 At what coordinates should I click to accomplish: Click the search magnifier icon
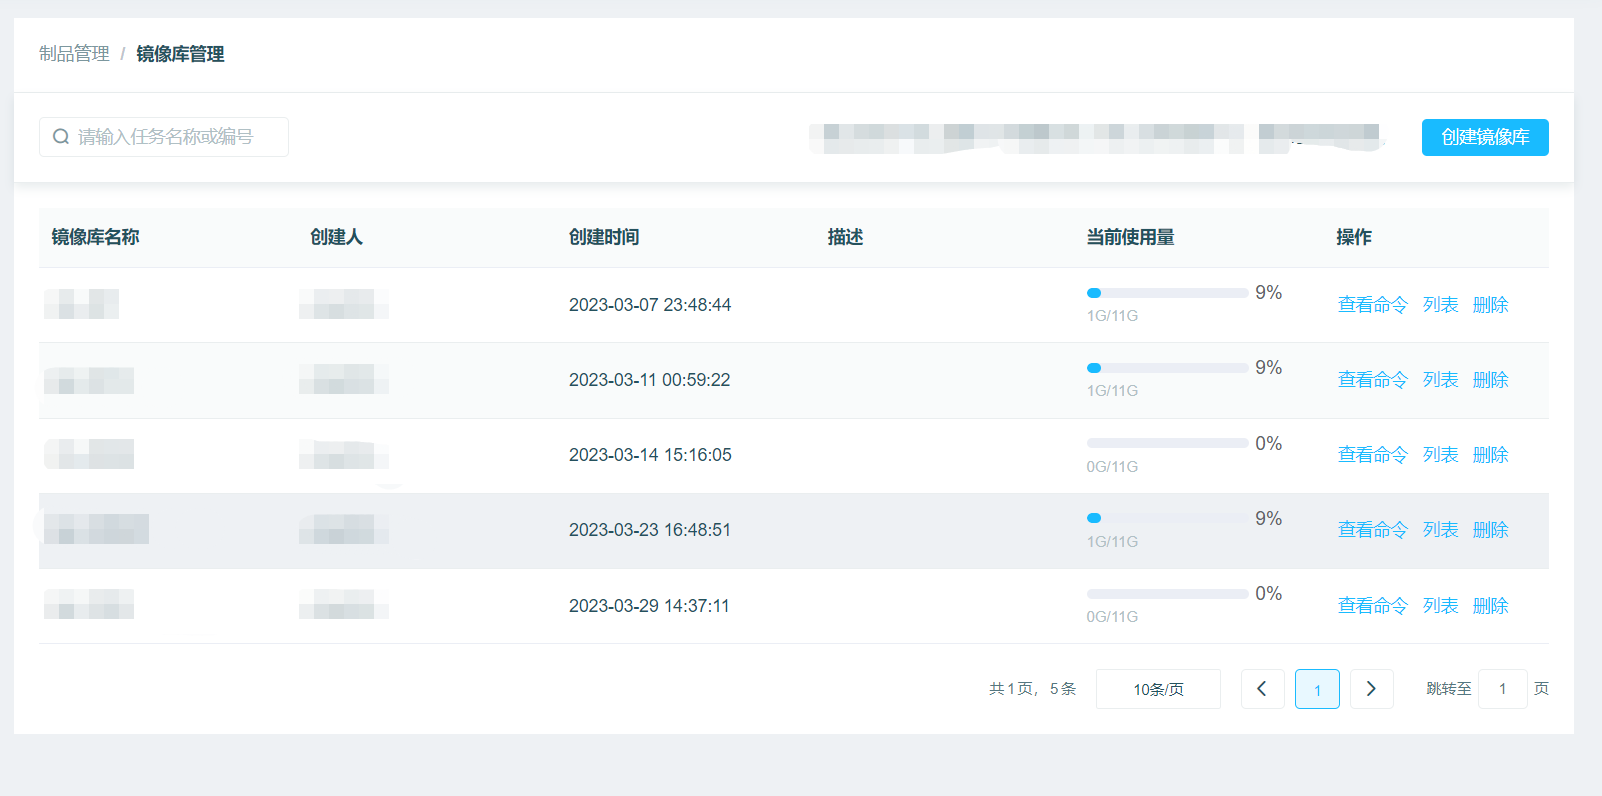(61, 137)
